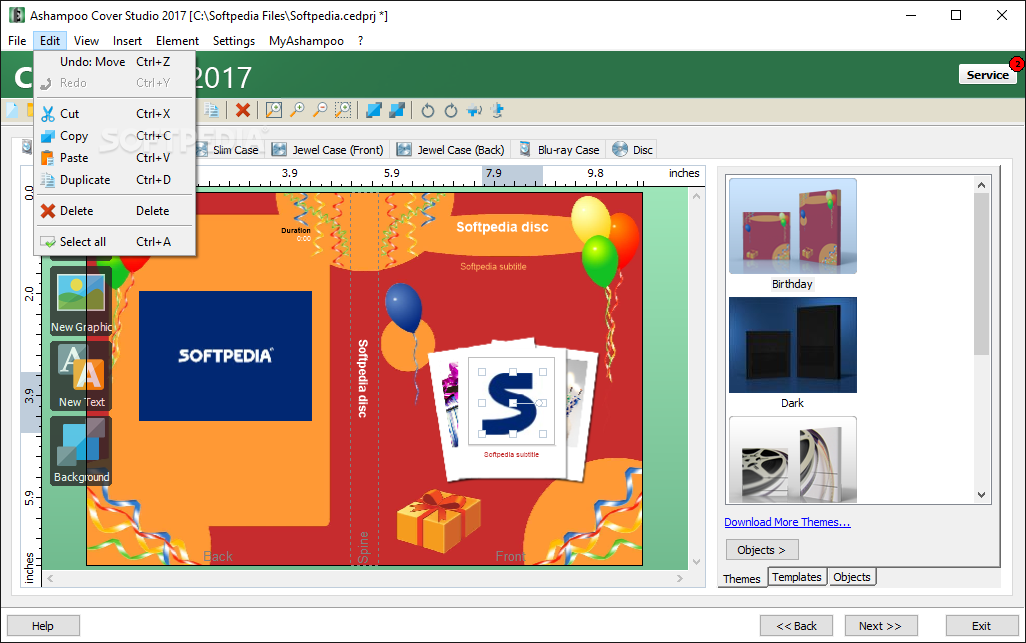Switch to the Blu-ray Case tab
Image resolution: width=1026 pixels, height=643 pixels.
pyautogui.click(x=559, y=150)
